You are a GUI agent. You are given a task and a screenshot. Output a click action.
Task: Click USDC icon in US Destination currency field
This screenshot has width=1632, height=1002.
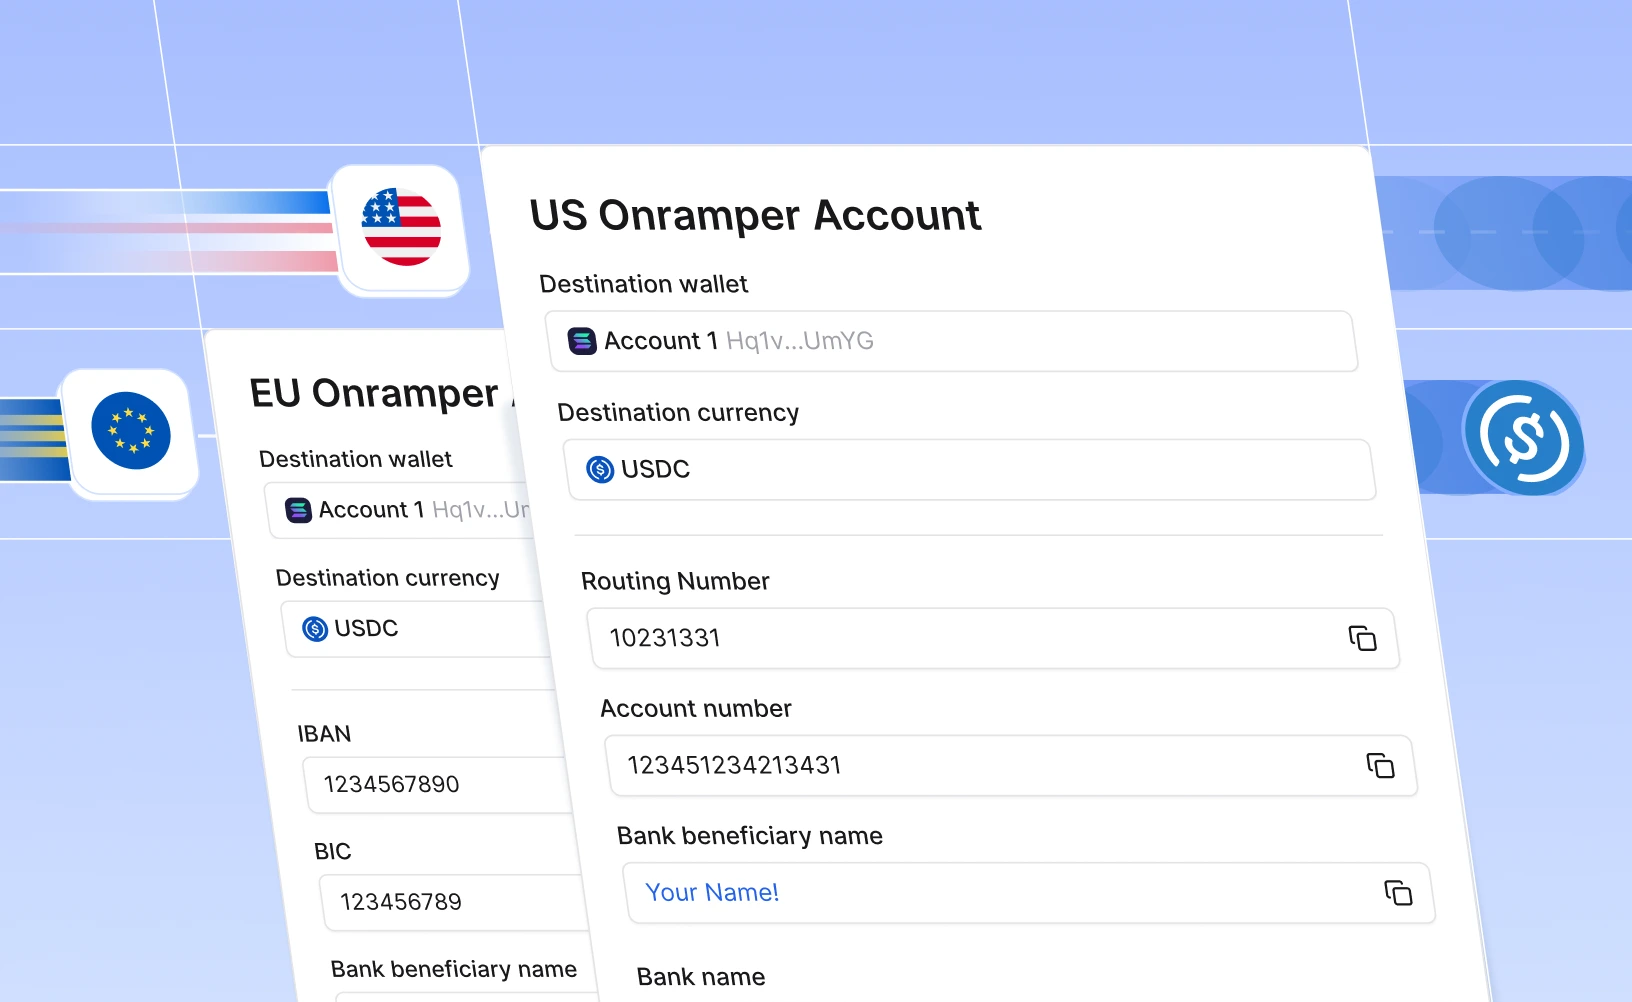(x=600, y=469)
